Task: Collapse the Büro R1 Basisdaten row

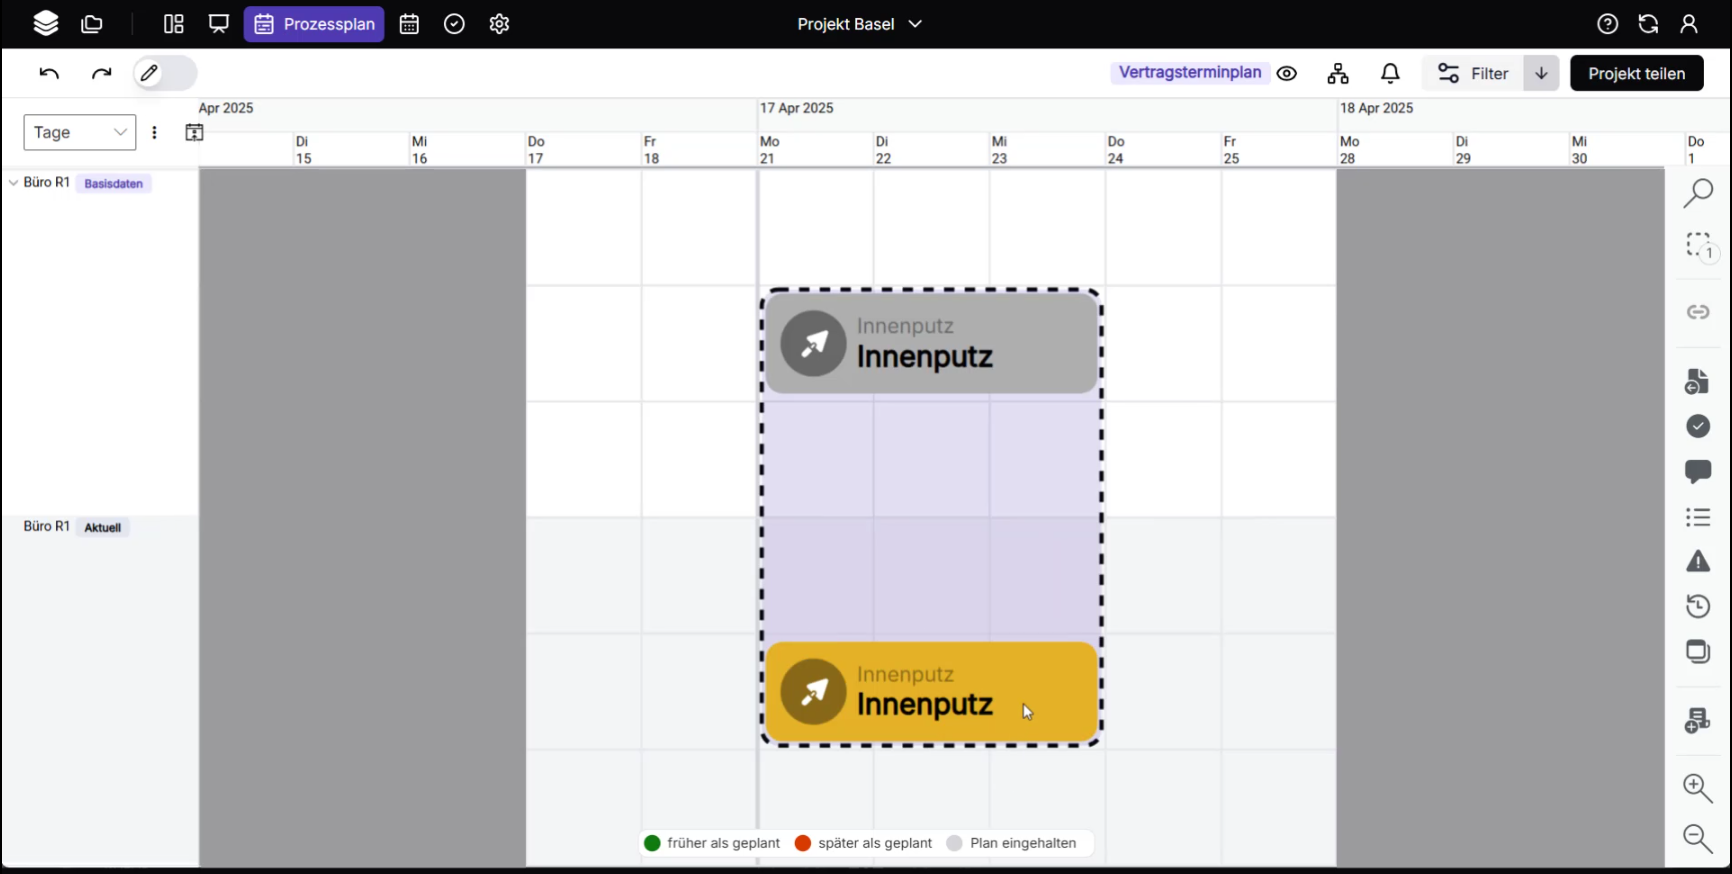Action: pos(13,183)
